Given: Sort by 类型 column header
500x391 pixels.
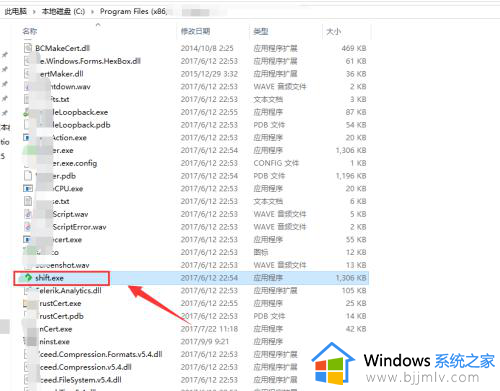Looking at the screenshot, I should pyautogui.click(x=261, y=31).
